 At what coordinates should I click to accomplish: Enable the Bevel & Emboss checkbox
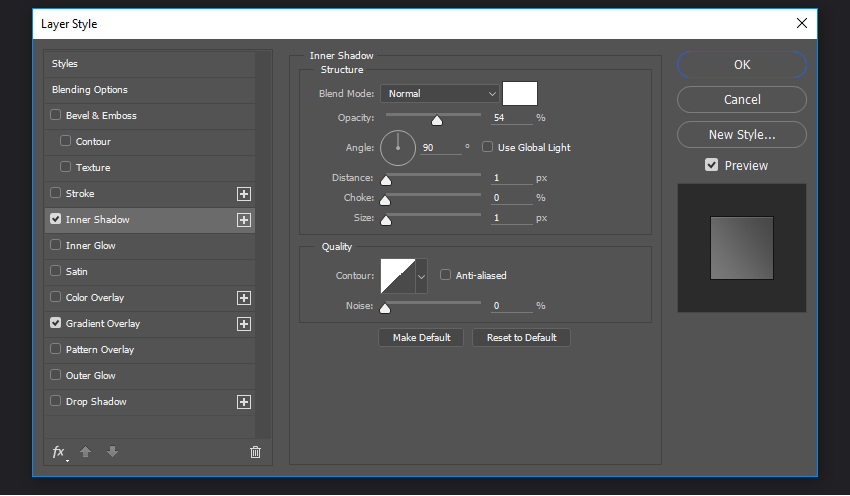(55, 115)
